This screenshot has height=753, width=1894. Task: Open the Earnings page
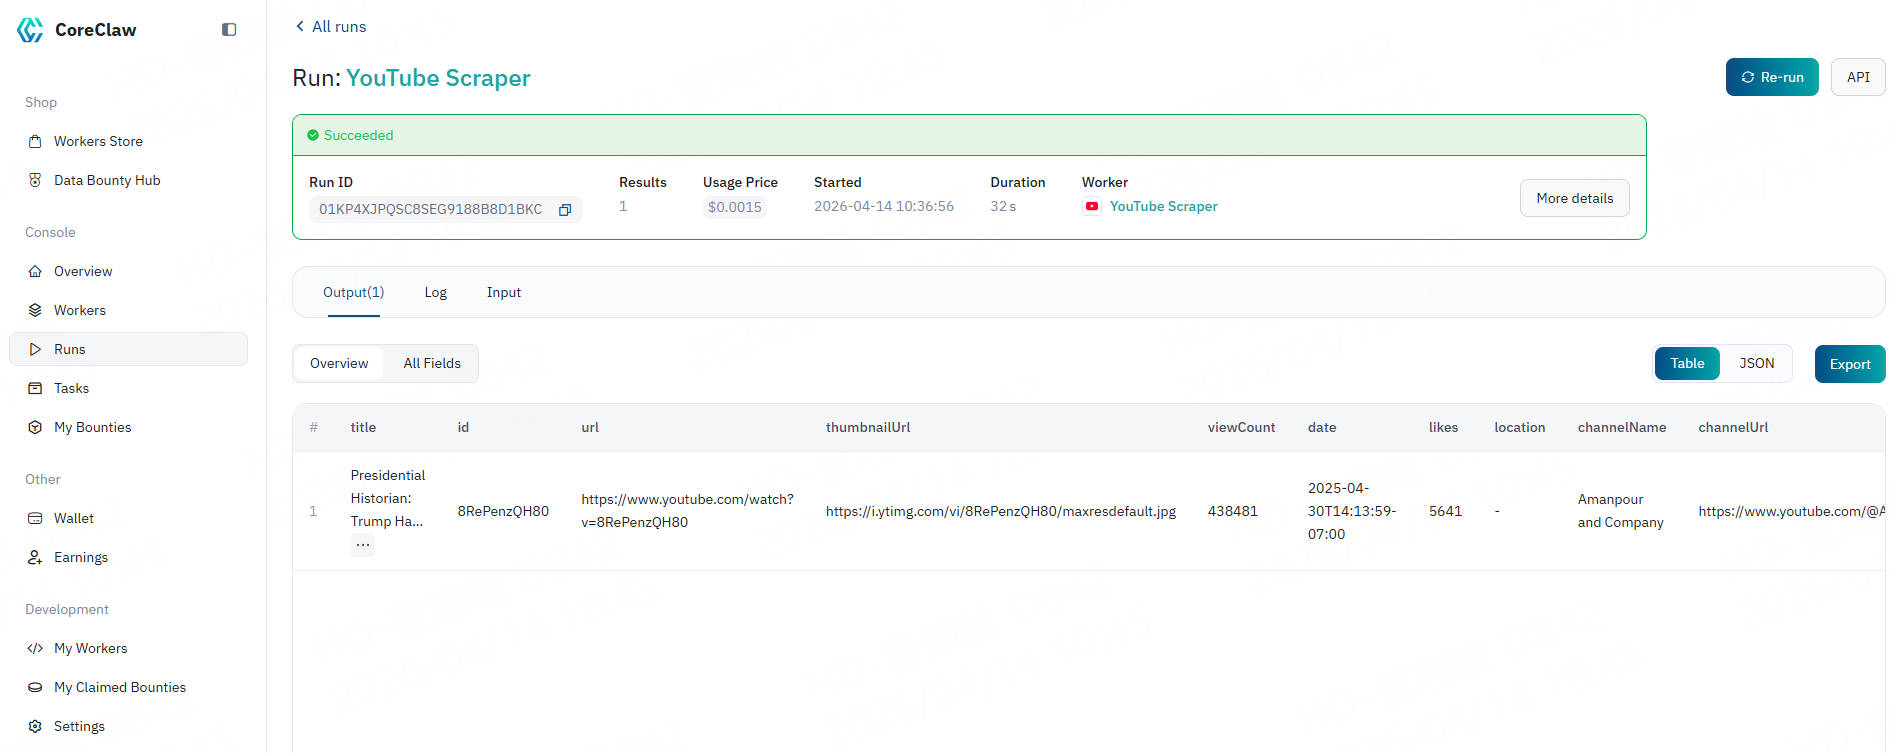coord(81,557)
